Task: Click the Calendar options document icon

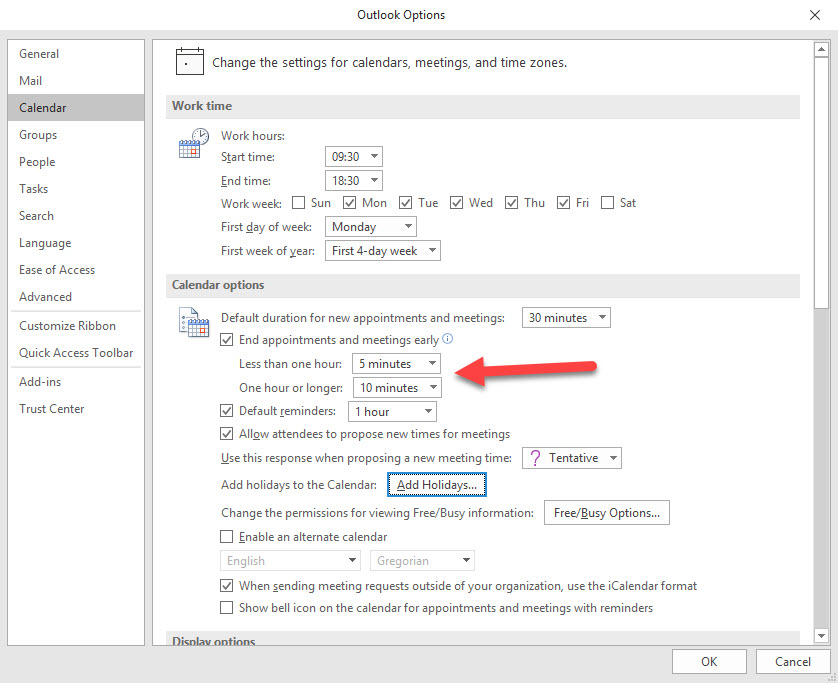Action: click(x=193, y=322)
